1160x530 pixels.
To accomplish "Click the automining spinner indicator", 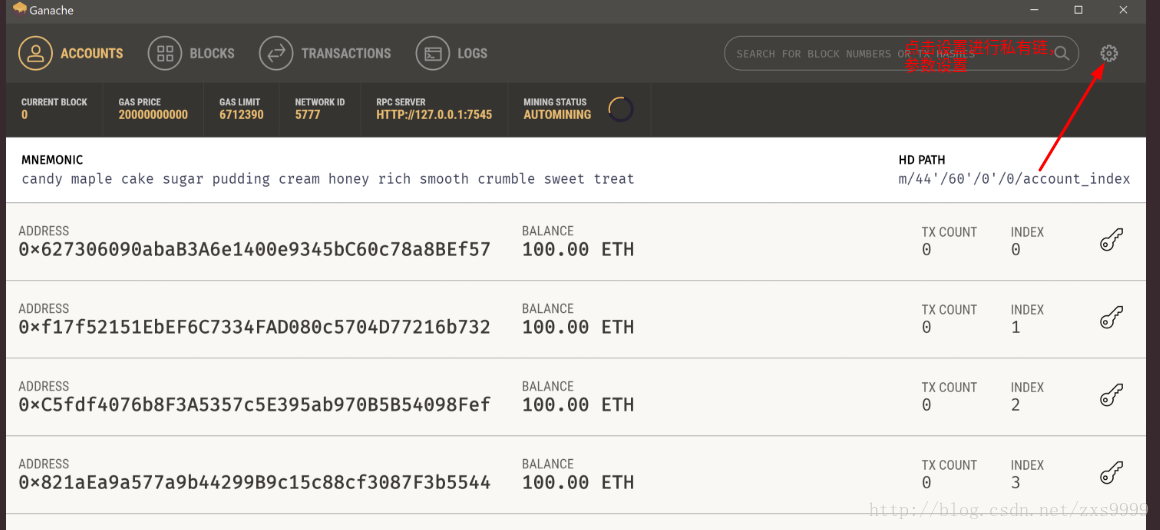I will click(x=621, y=109).
